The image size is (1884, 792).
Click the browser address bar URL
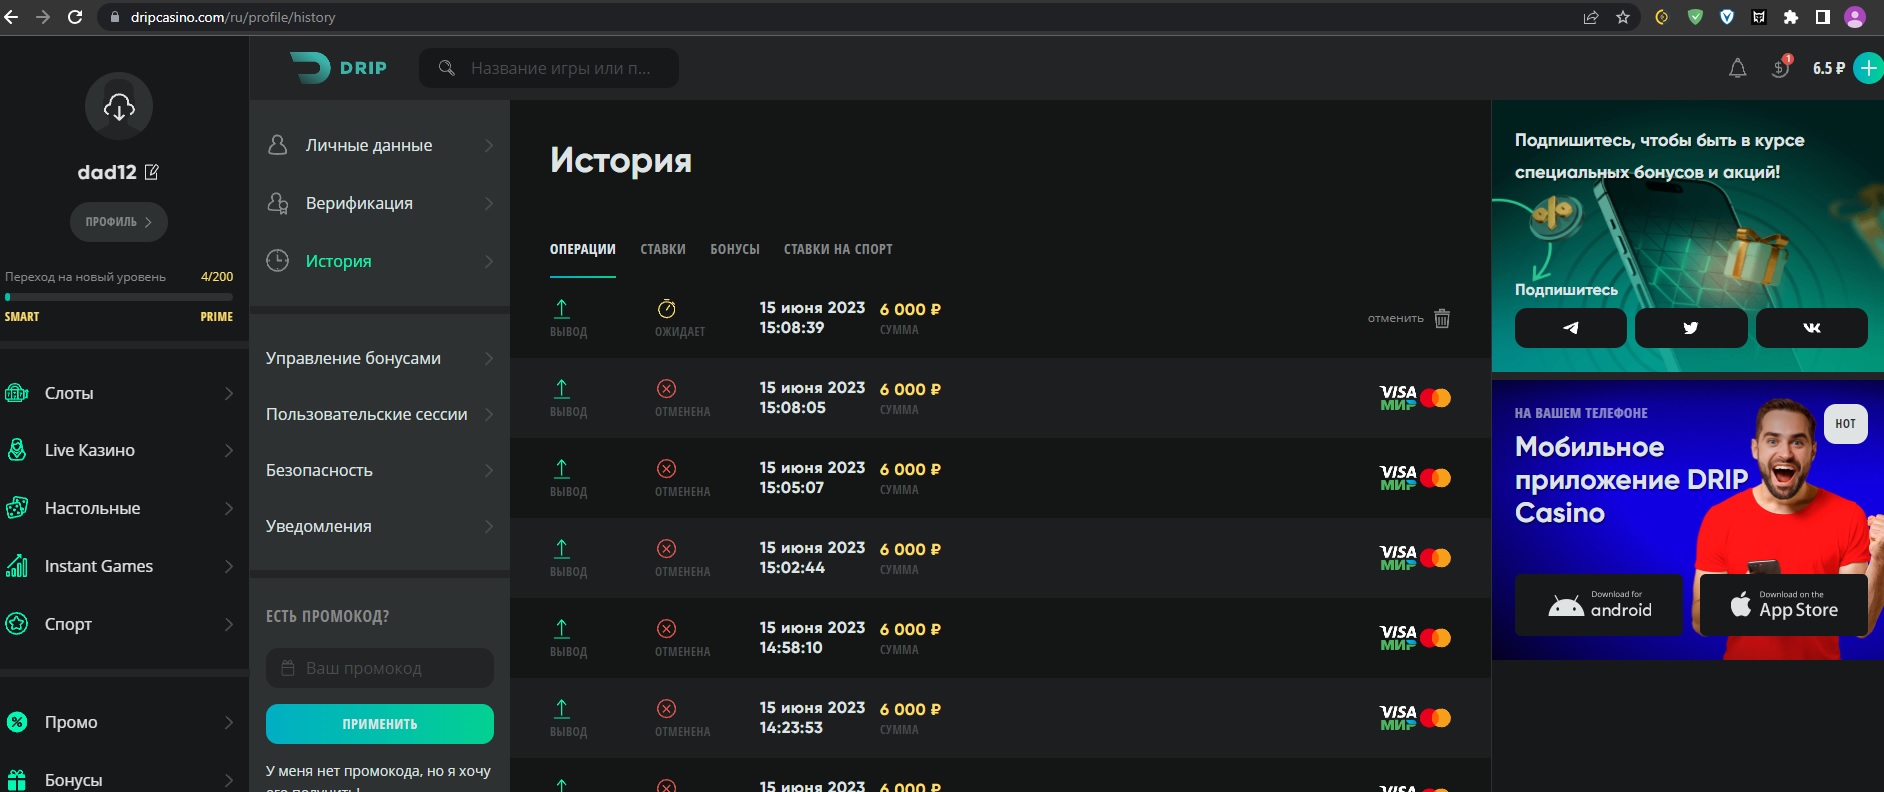233,17
